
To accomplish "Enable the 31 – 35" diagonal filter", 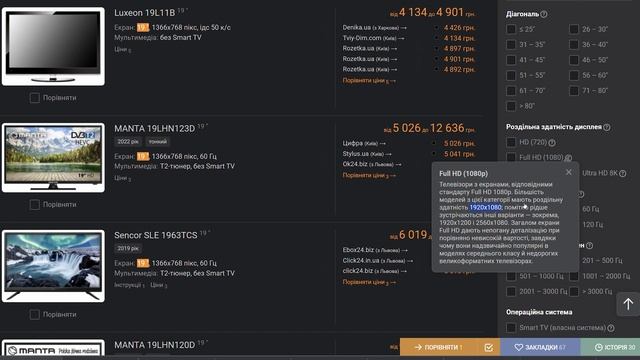I will 511,44.
